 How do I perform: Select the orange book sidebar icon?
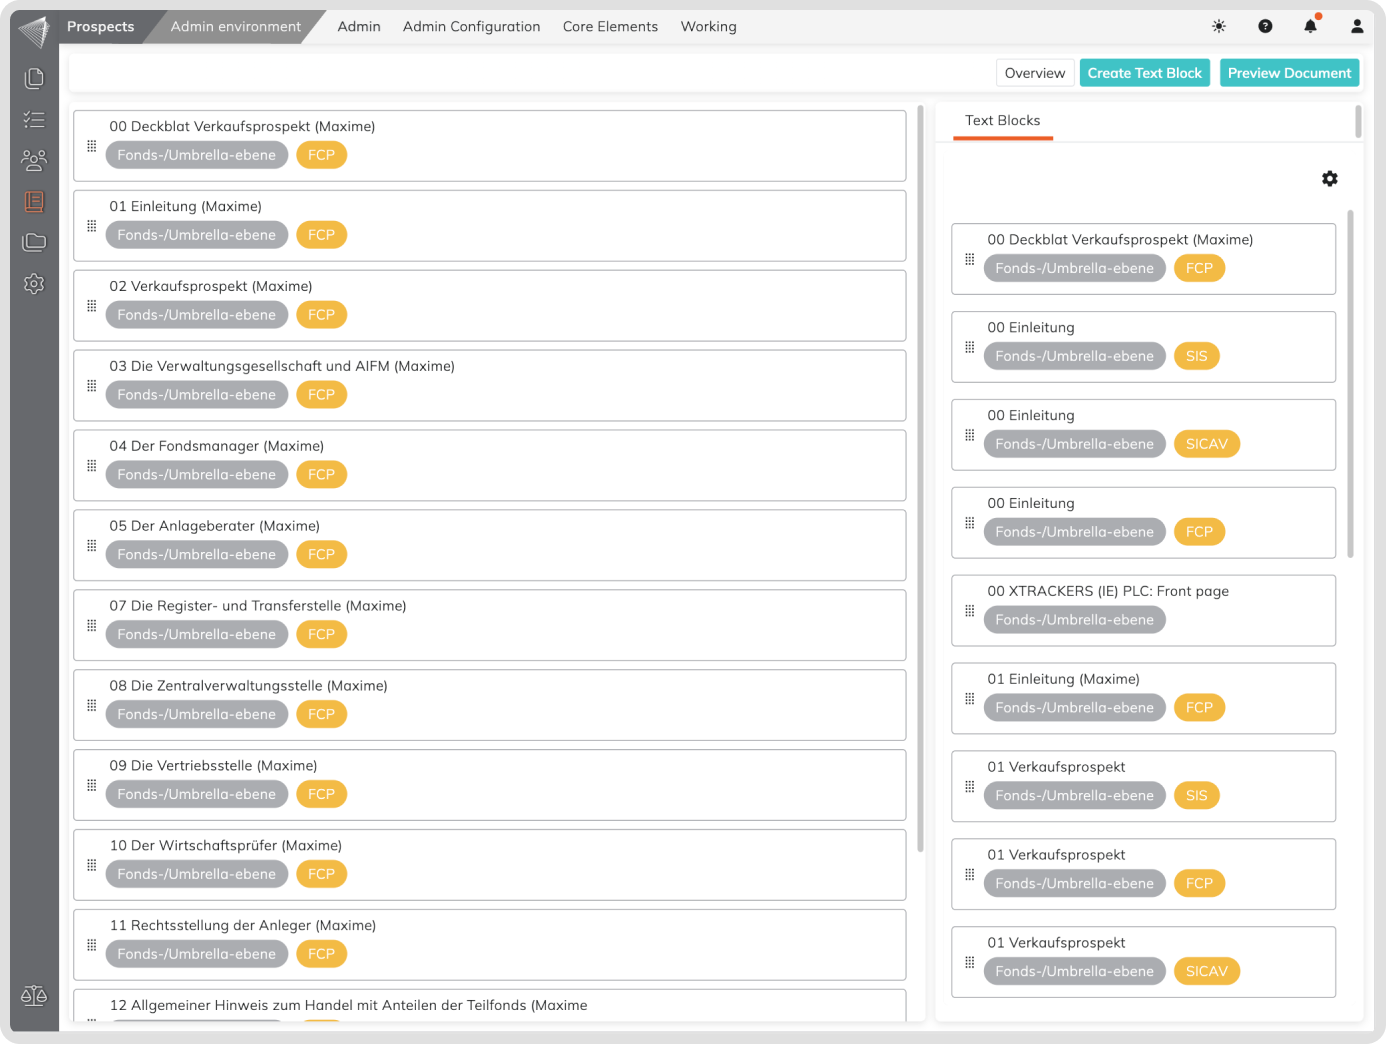point(34,202)
